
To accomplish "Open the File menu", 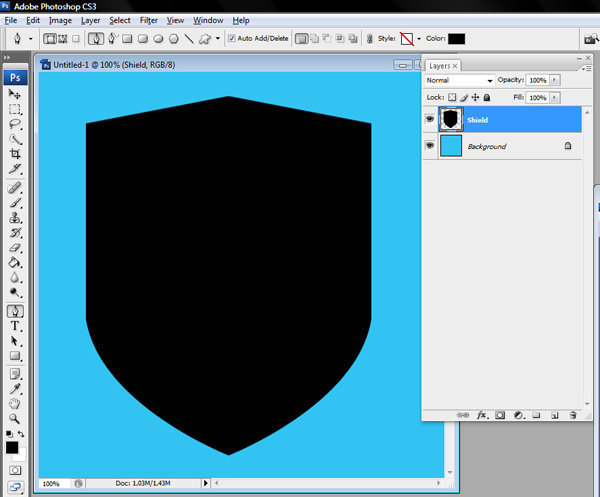I will point(11,20).
